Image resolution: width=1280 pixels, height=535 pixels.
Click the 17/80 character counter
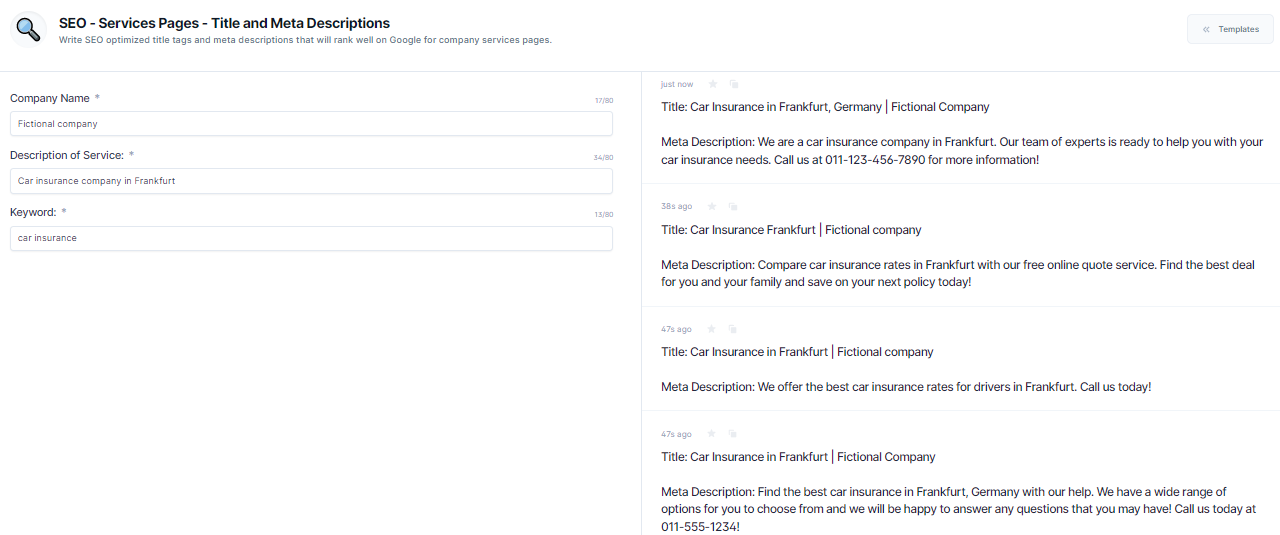pyautogui.click(x=604, y=101)
